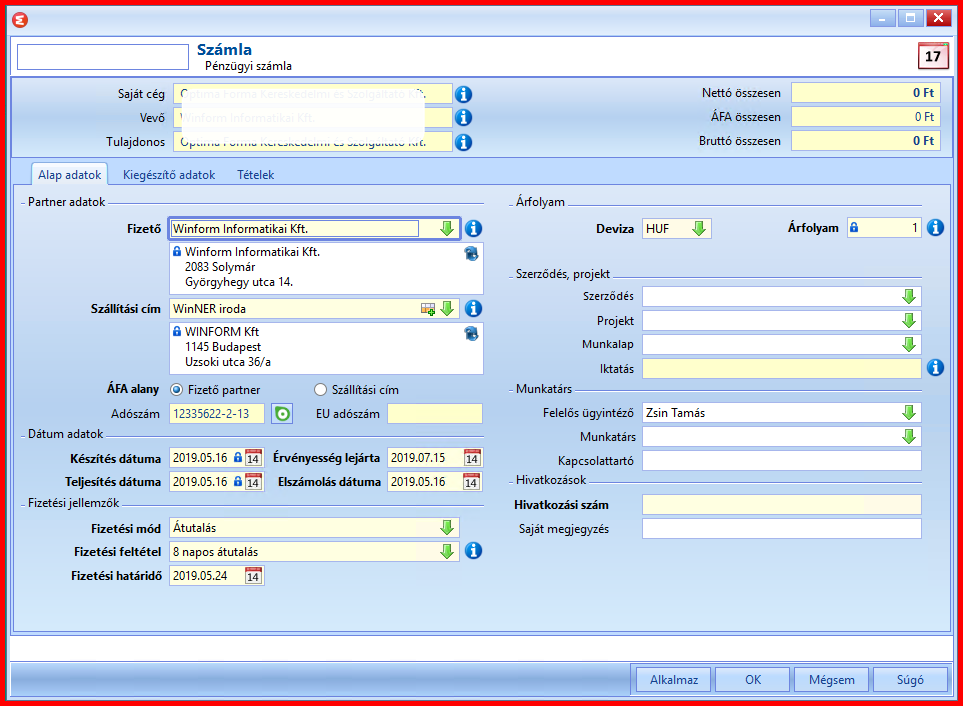
Task: Switch to the Kiegészítő adatok tab
Action: (x=169, y=175)
